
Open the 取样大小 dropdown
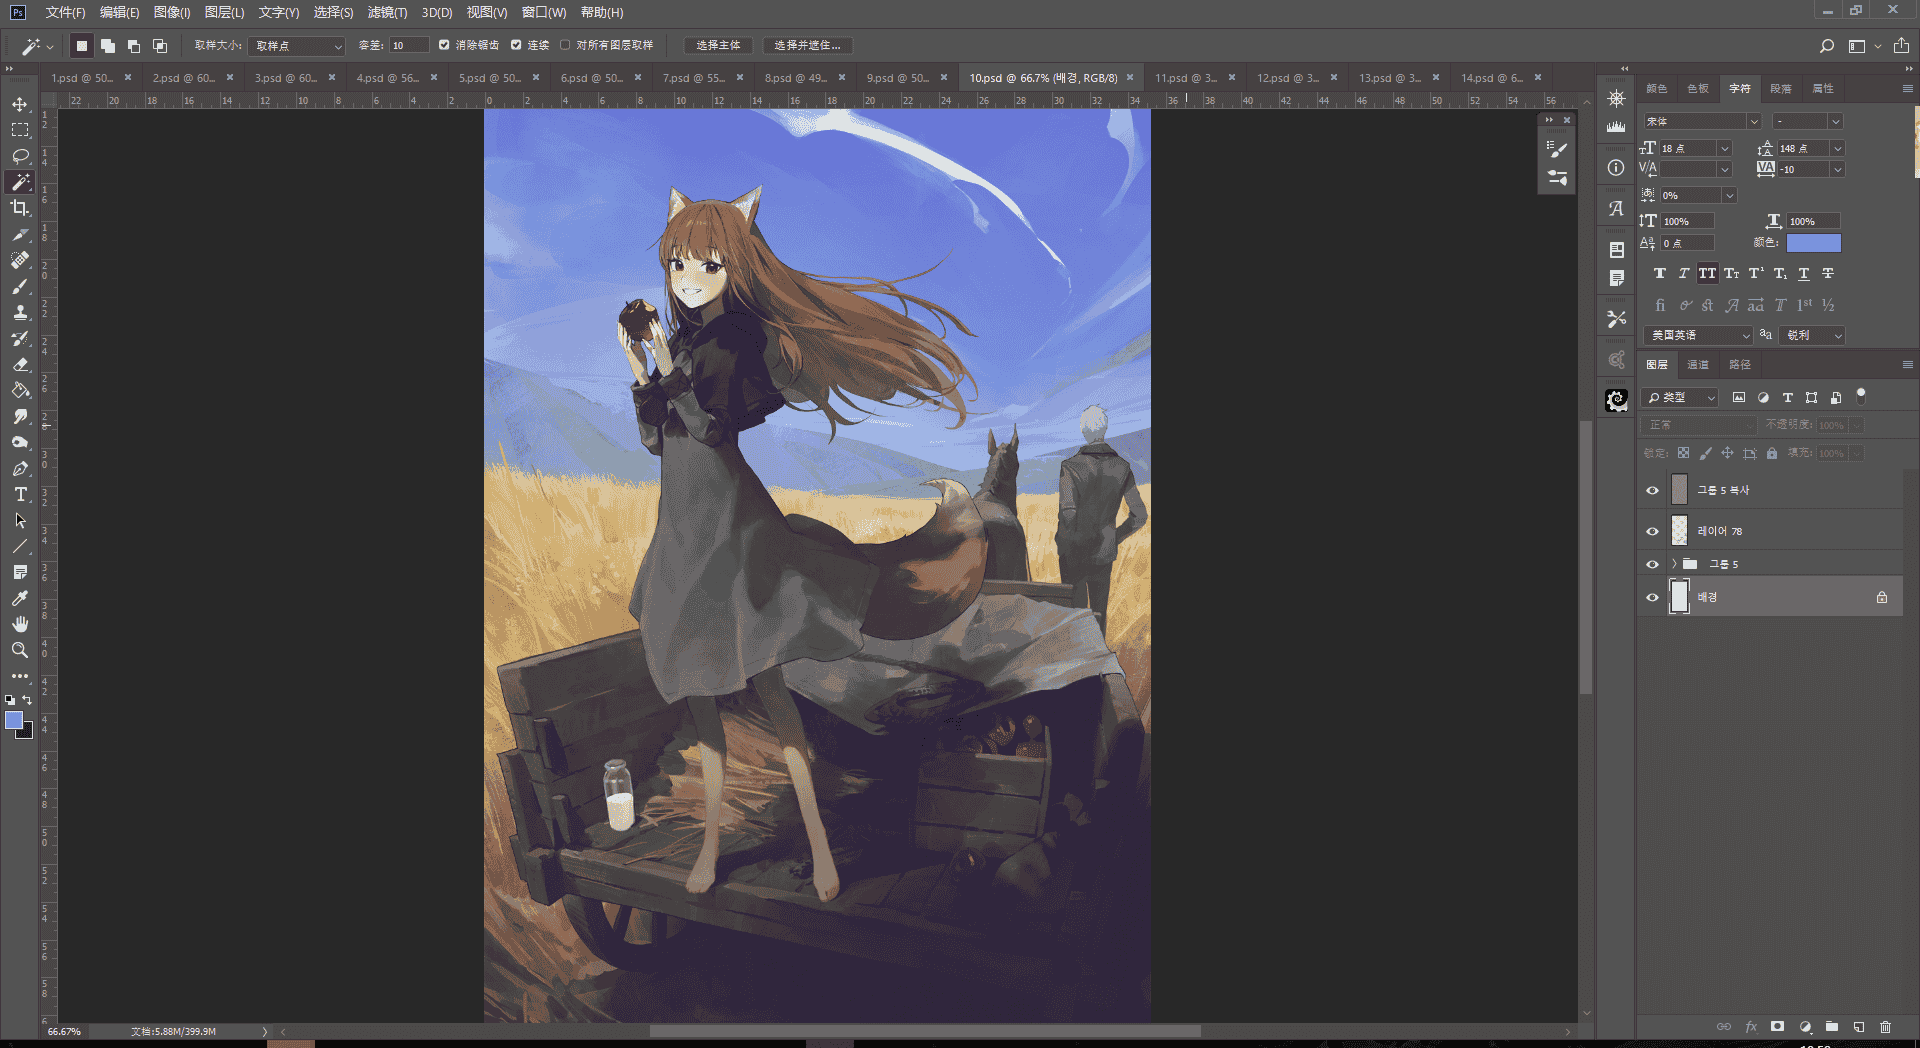[297, 46]
